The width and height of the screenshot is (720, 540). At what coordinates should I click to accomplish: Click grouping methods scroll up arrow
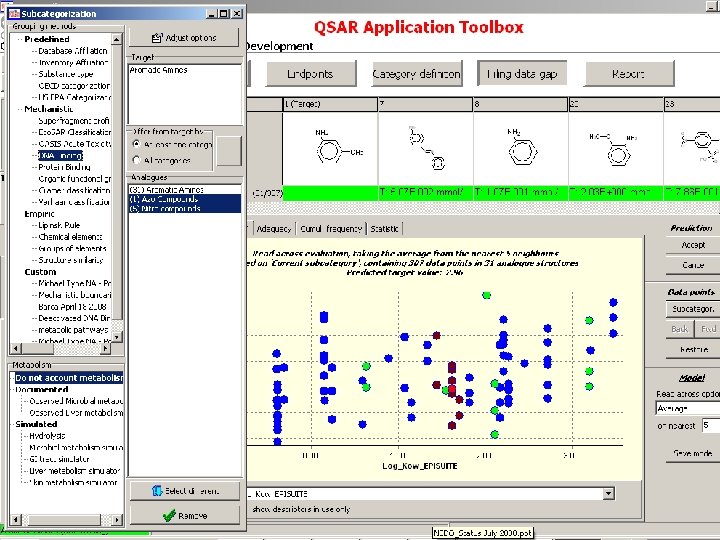(117, 39)
